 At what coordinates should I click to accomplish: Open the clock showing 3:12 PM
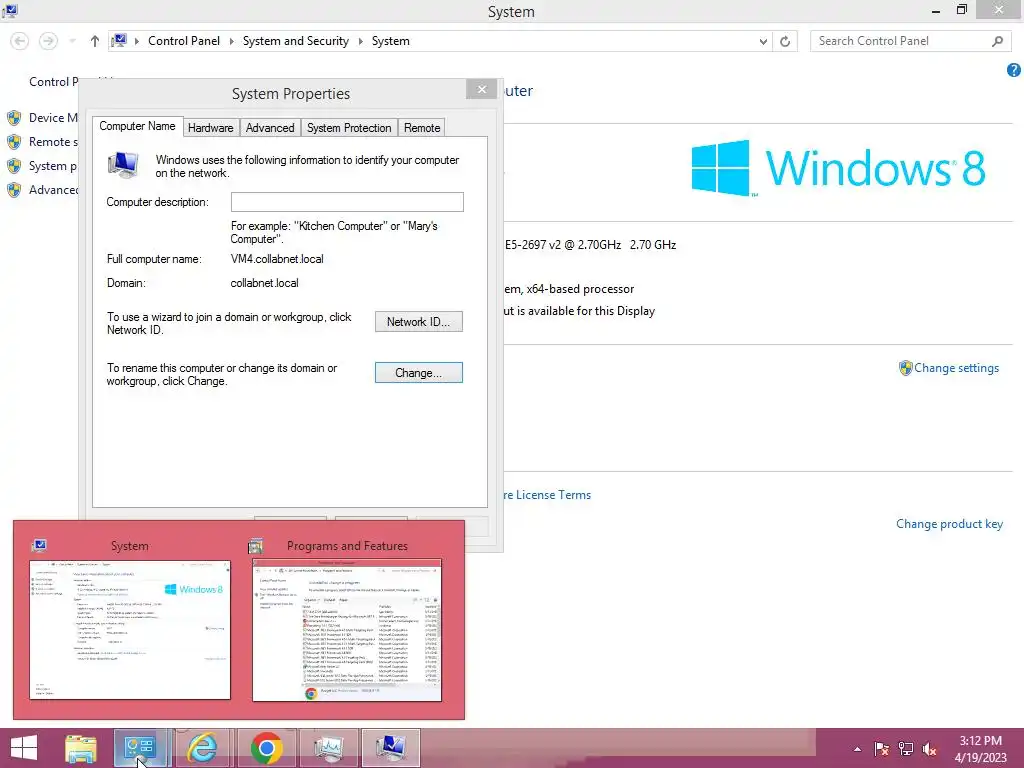(x=980, y=748)
